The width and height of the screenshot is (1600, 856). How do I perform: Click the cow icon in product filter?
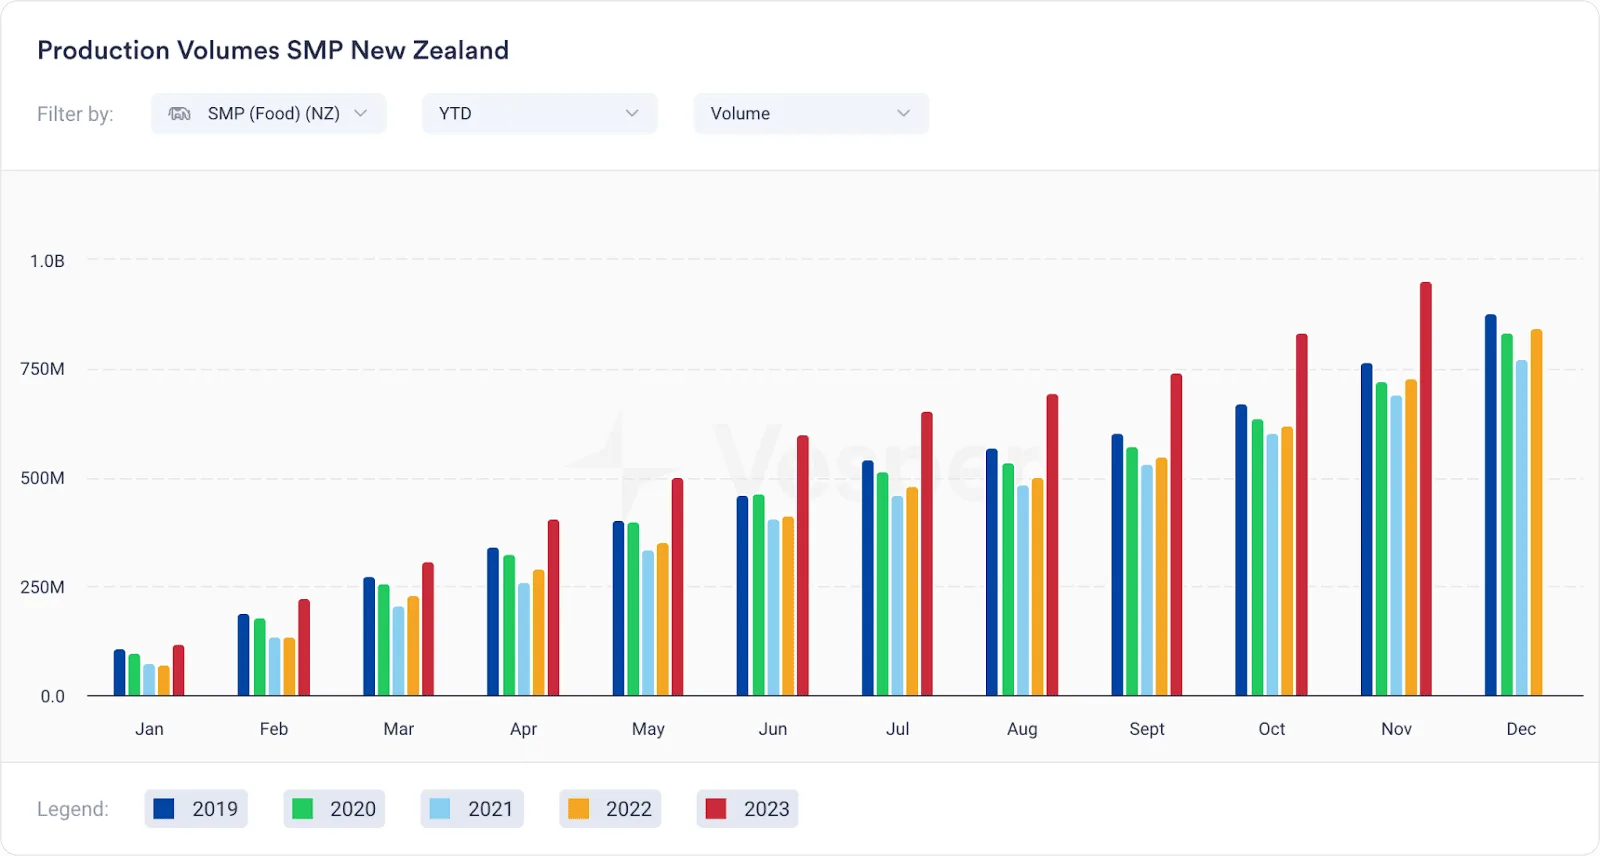tap(180, 114)
